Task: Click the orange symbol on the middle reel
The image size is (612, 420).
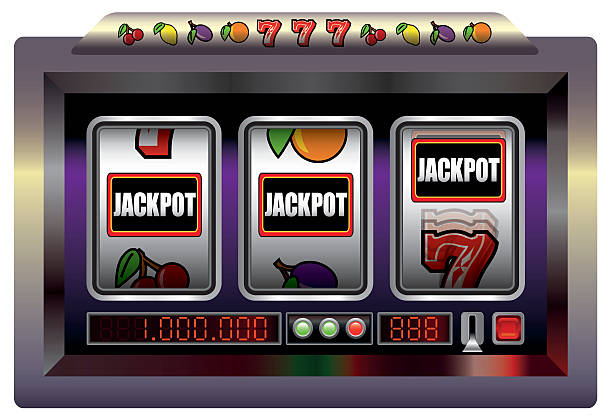Action: 307,144
